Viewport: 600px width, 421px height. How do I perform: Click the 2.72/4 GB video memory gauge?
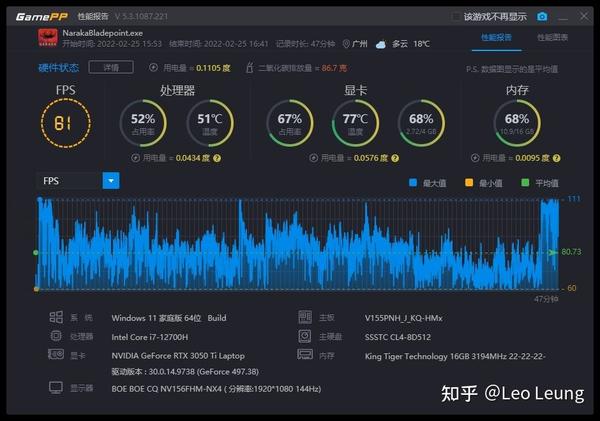point(421,123)
